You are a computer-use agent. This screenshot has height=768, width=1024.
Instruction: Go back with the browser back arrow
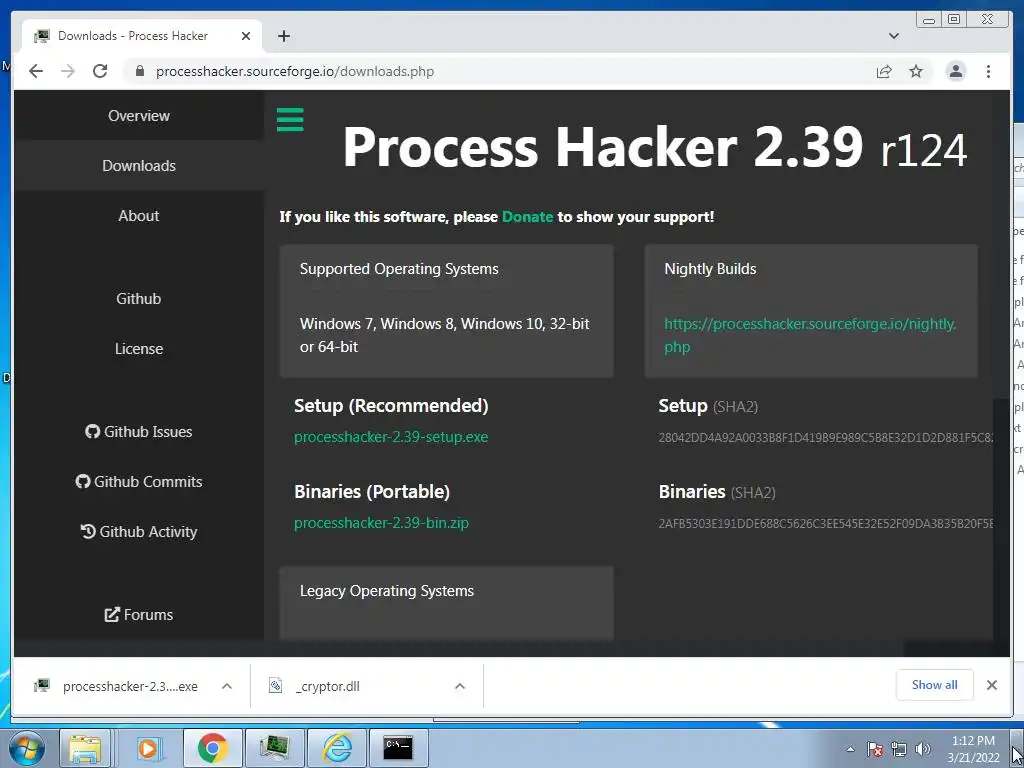(36, 71)
